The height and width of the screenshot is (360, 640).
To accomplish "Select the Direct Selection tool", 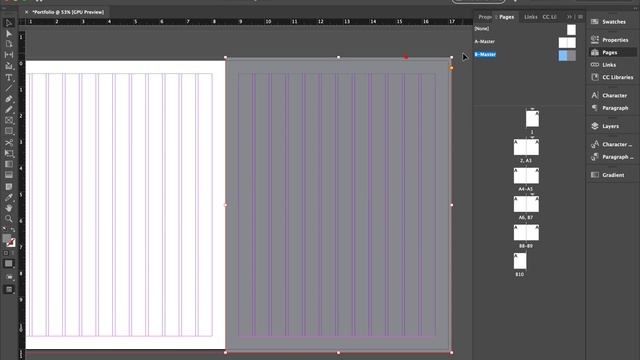I will (x=9, y=33).
